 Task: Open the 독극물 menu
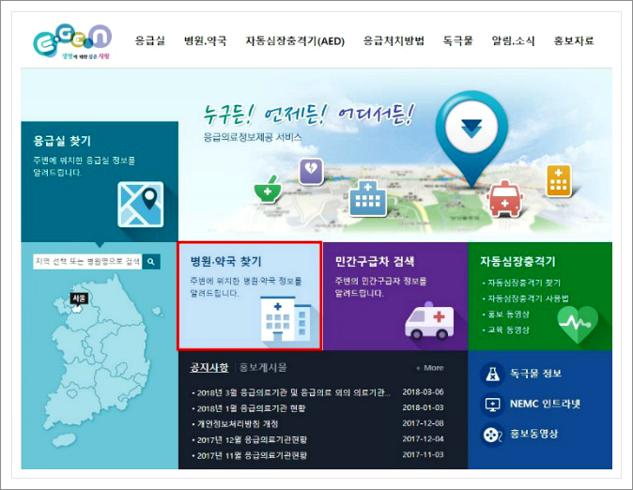click(x=458, y=40)
